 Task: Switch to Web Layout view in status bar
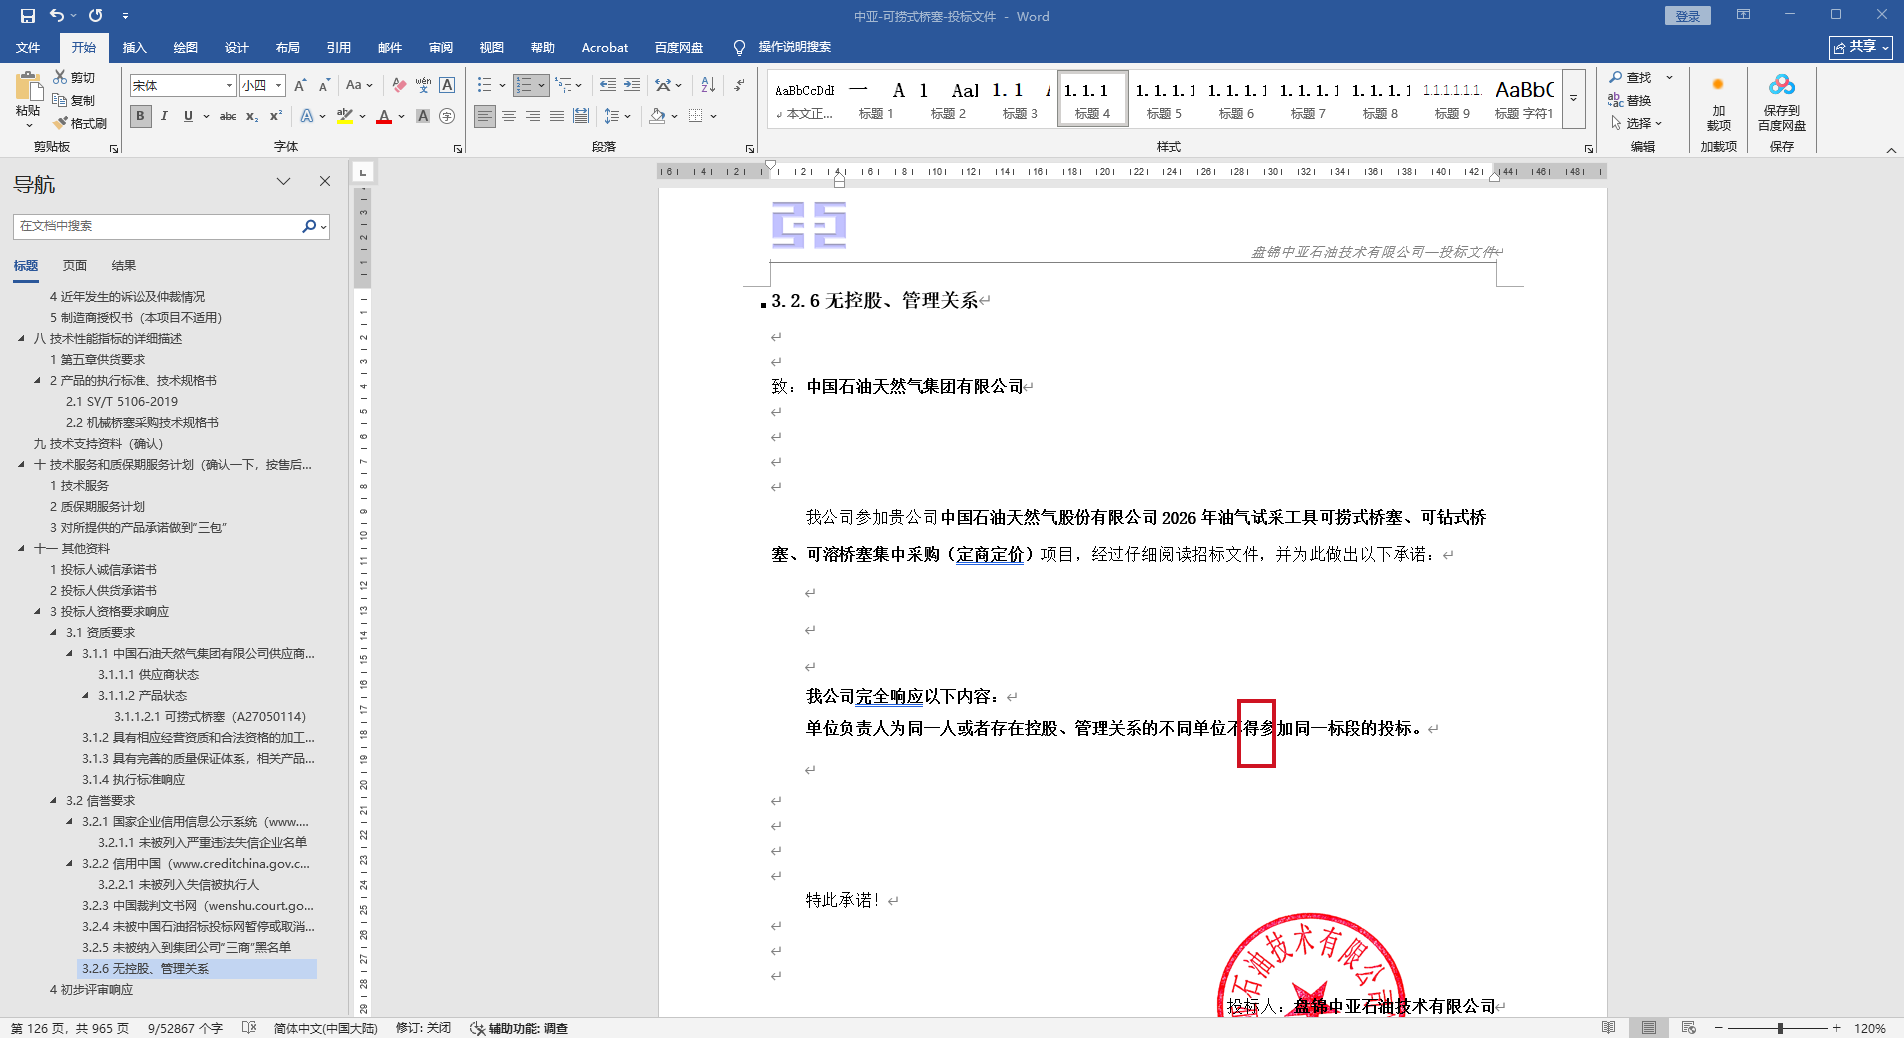click(1689, 1028)
